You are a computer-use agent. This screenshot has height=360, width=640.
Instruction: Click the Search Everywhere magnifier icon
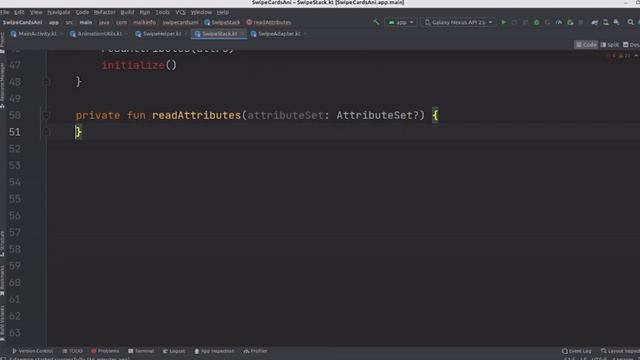[631, 22]
